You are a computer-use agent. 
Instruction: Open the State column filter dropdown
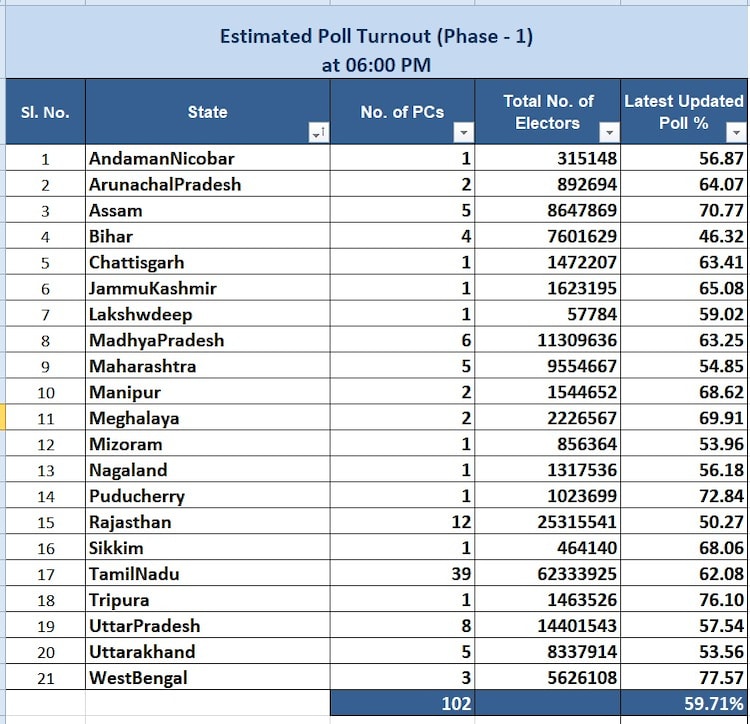click(319, 133)
